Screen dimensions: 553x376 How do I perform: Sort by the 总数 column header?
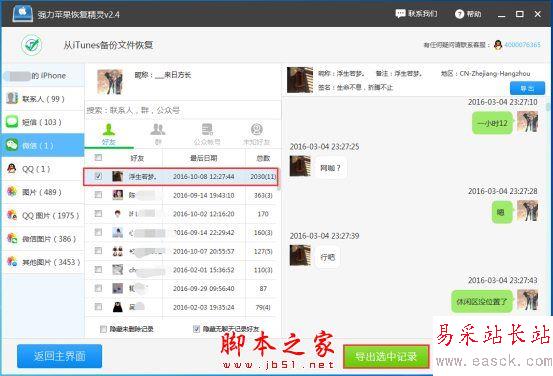click(x=263, y=158)
